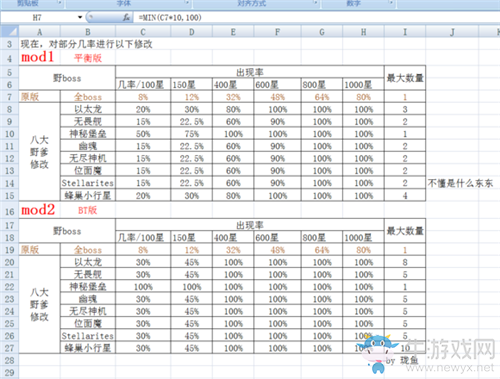
Task: Click the fx Insert Function icon
Action: tap(126, 17)
